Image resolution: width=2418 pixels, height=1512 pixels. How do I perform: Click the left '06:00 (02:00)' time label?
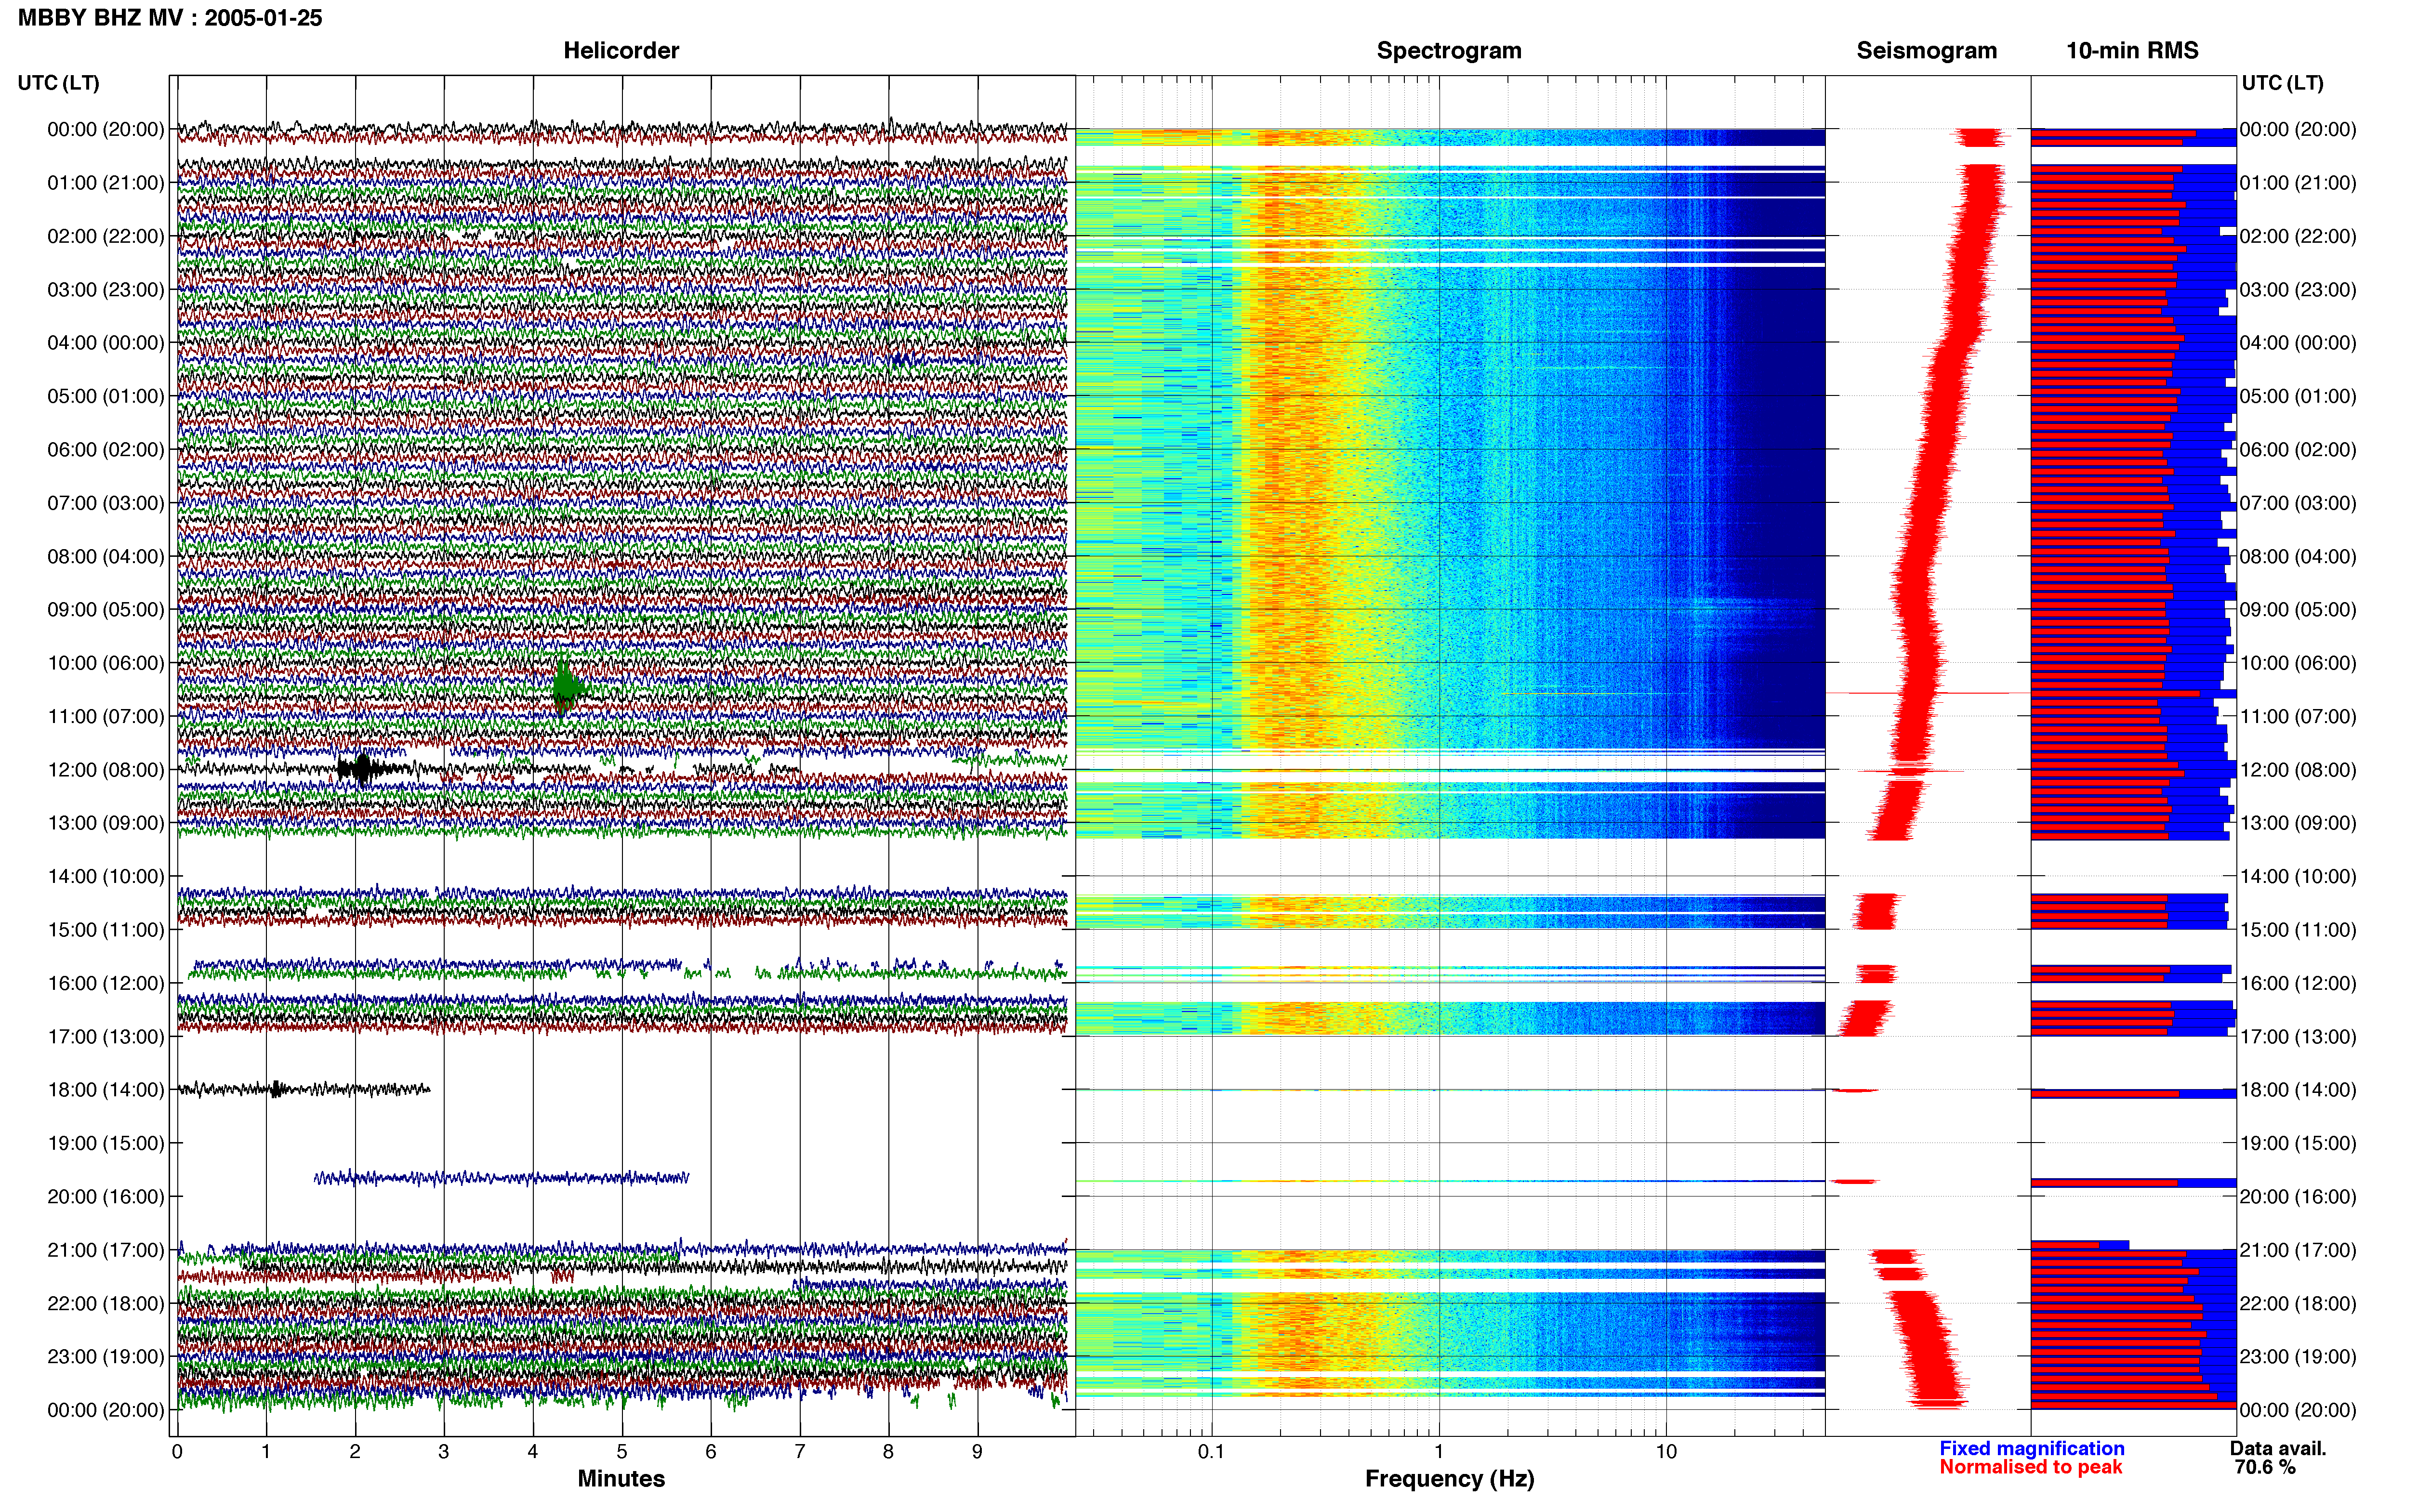106,450
